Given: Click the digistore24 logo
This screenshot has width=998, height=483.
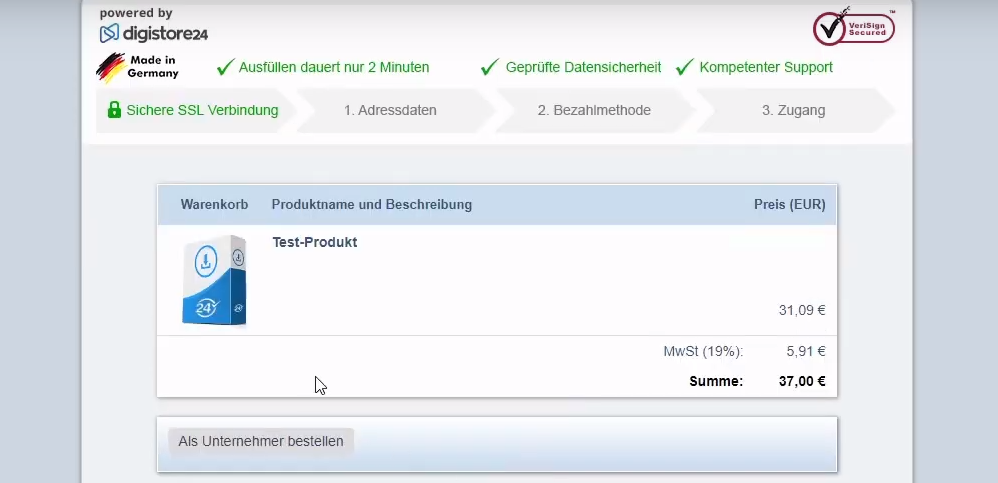Looking at the screenshot, I should pos(153,33).
